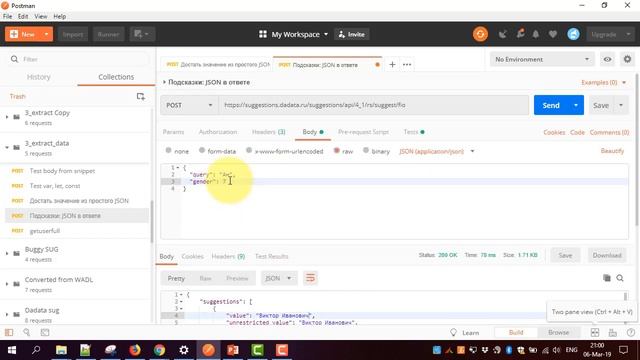Open the response JSON format dropdown
This screenshot has height=360, width=640.
click(278, 278)
